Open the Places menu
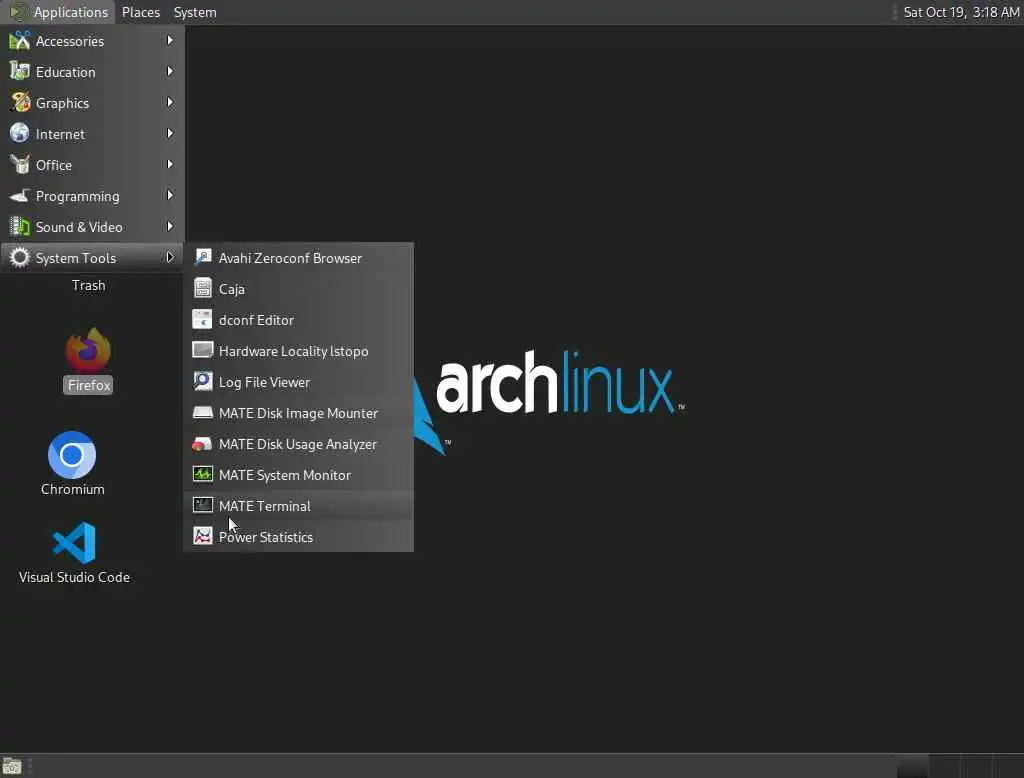This screenshot has width=1024, height=778. (x=140, y=12)
